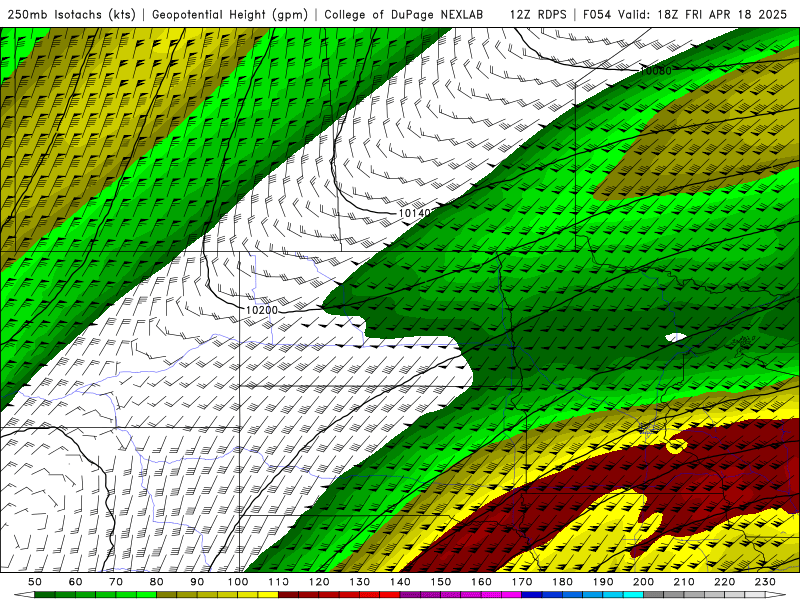Click the 'F054' forecast hour label

597,15
